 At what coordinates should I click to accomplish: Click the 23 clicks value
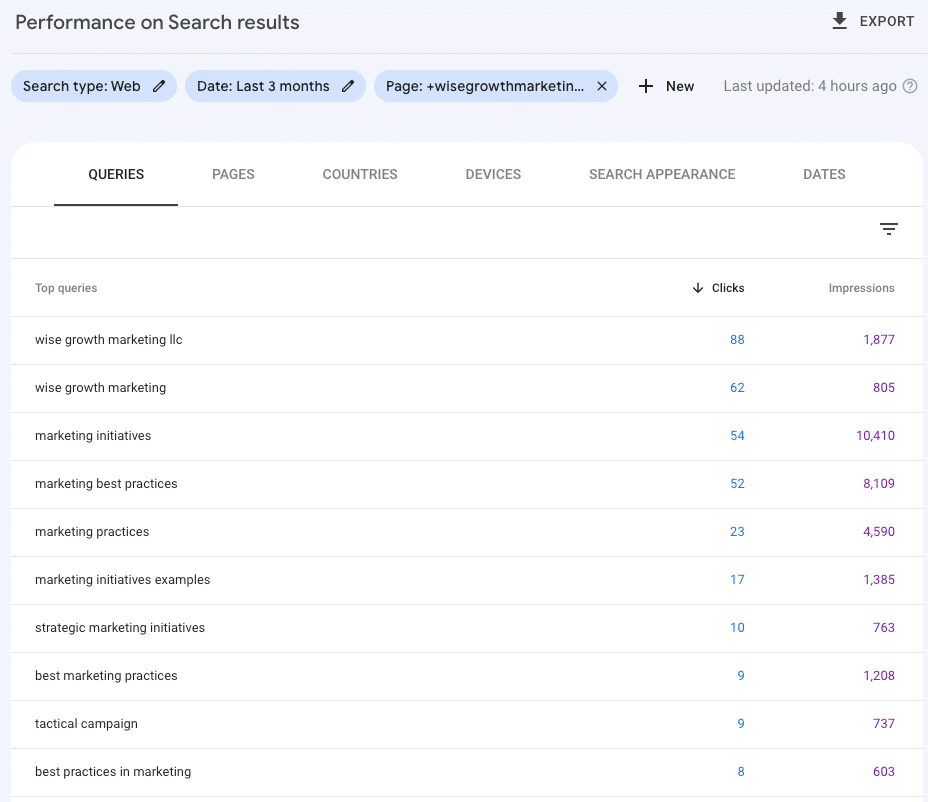pyautogui.click(x=737, y=532)
